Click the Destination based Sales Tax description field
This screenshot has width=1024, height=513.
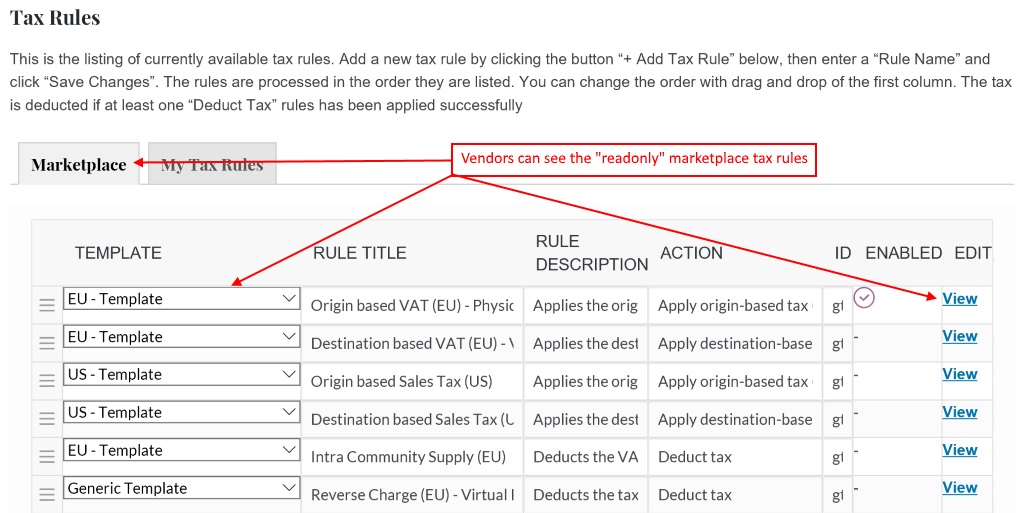point(586,419)
